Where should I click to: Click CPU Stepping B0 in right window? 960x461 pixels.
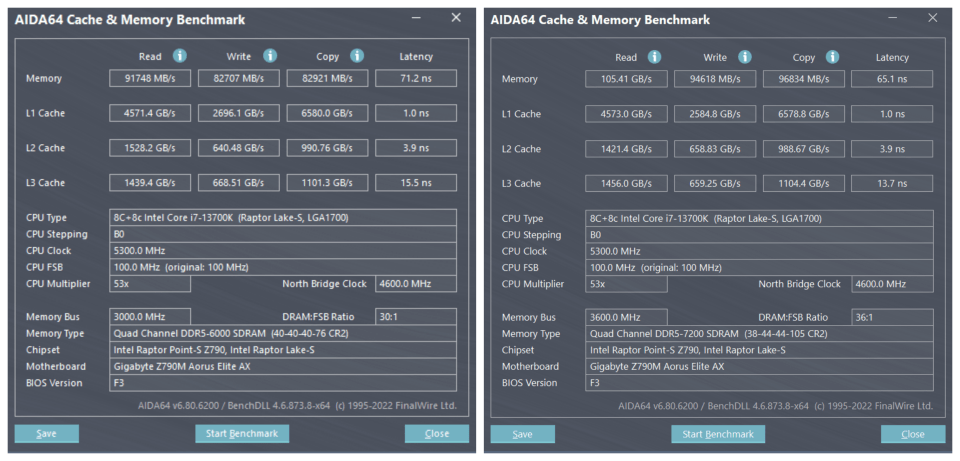[759, 234]
